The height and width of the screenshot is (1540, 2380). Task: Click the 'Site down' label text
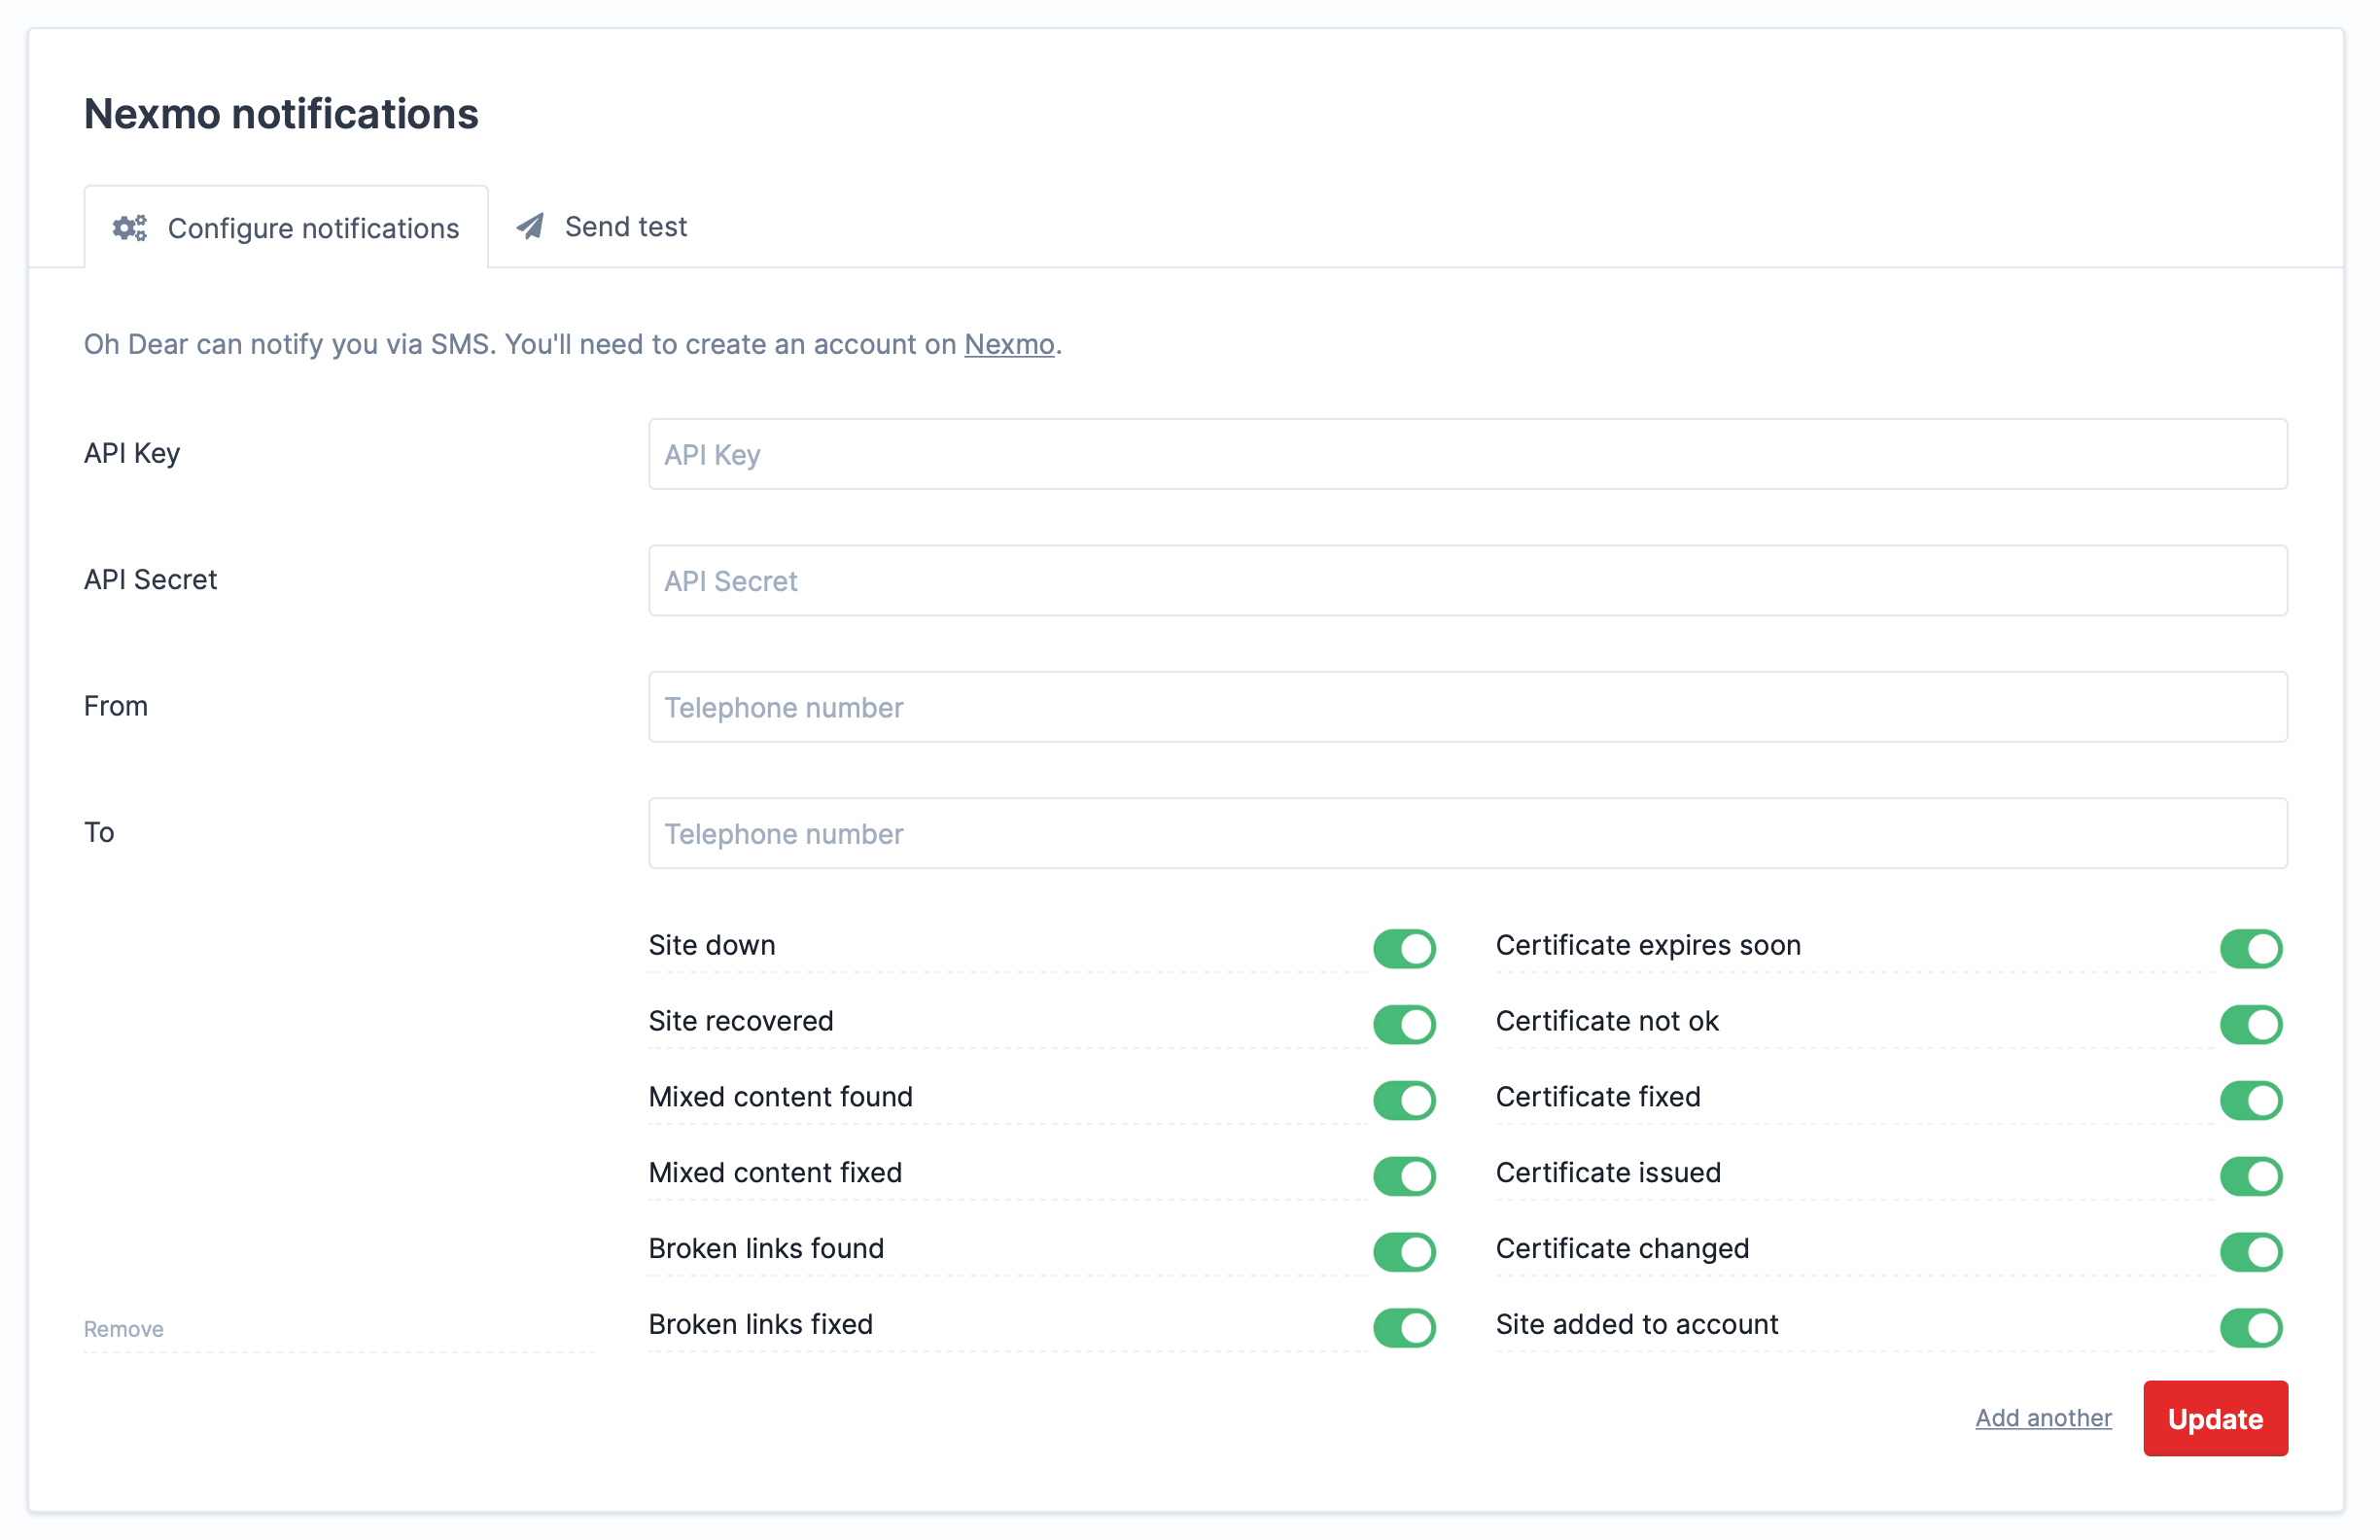tap(712, 945)
